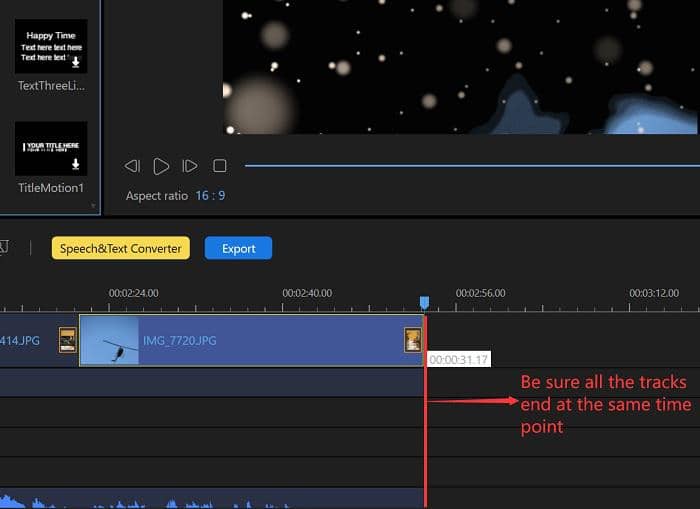Select the TextThreeLines title thumbnail

point(51,47)
